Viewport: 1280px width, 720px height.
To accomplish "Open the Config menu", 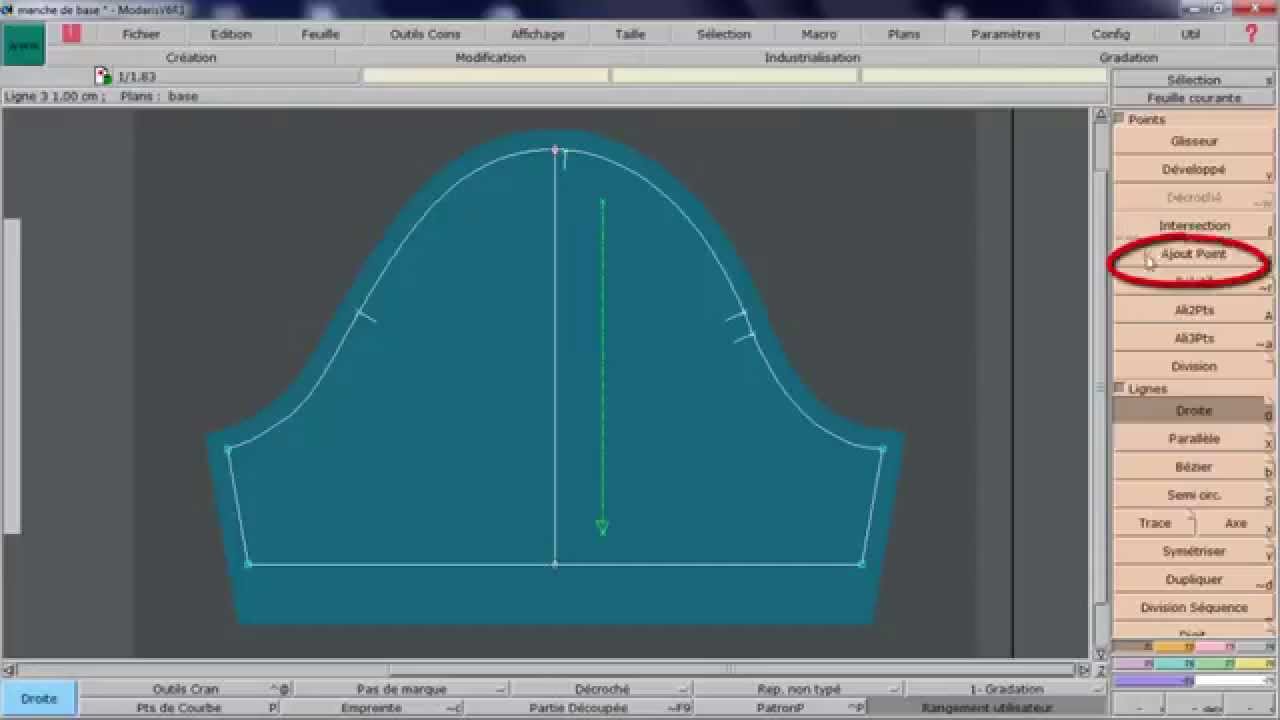I will [x=1111, y=34].
